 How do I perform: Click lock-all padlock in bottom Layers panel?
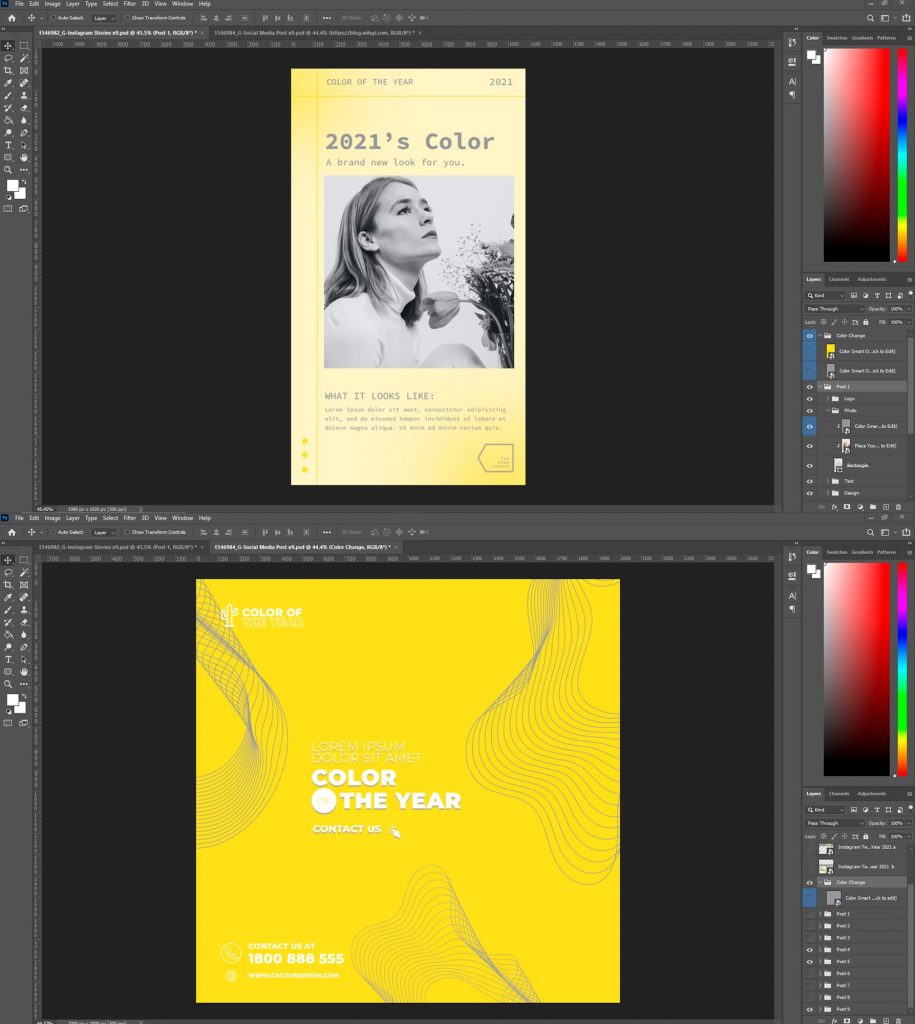[x=866, y=837]
